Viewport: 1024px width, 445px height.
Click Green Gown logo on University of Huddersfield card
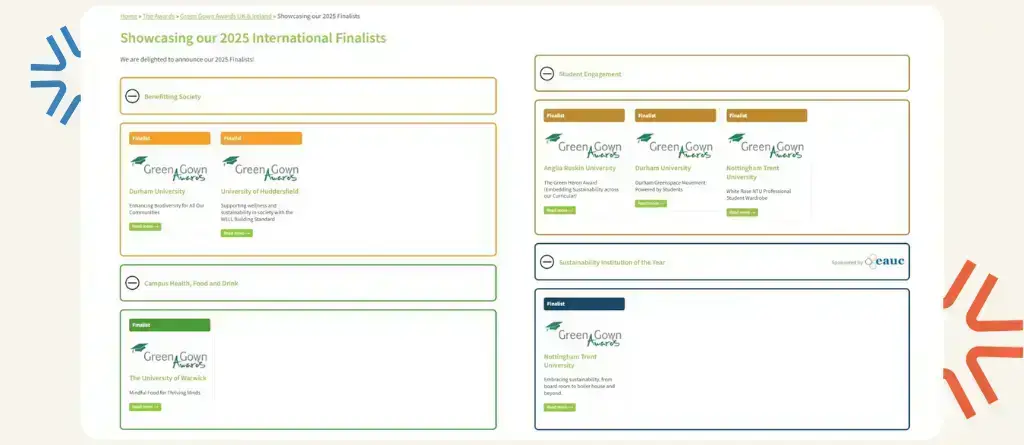tap(260, 169)
